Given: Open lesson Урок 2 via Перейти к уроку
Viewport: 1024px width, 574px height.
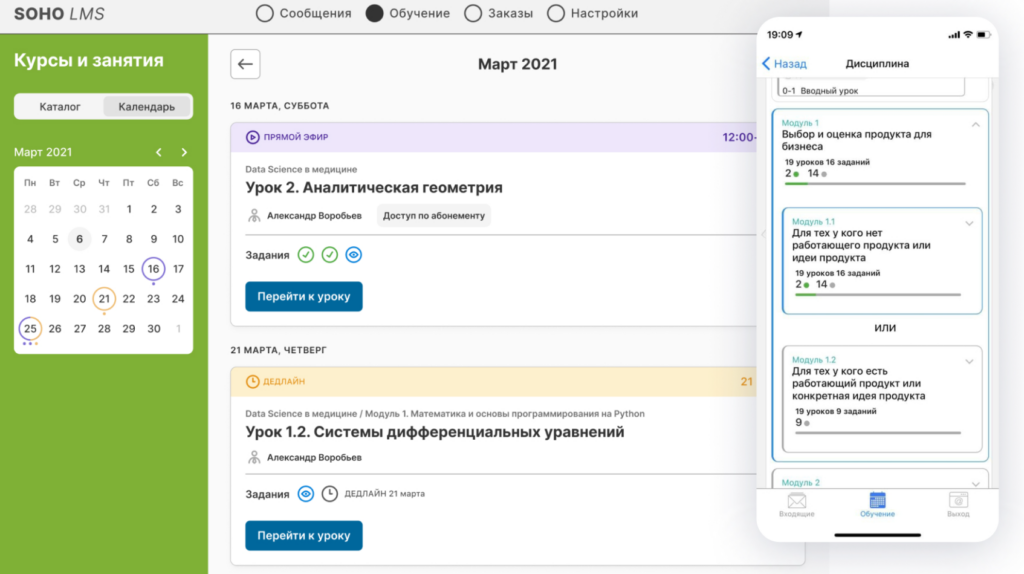Looking at the screenshot, I should (x=304, y=296).
